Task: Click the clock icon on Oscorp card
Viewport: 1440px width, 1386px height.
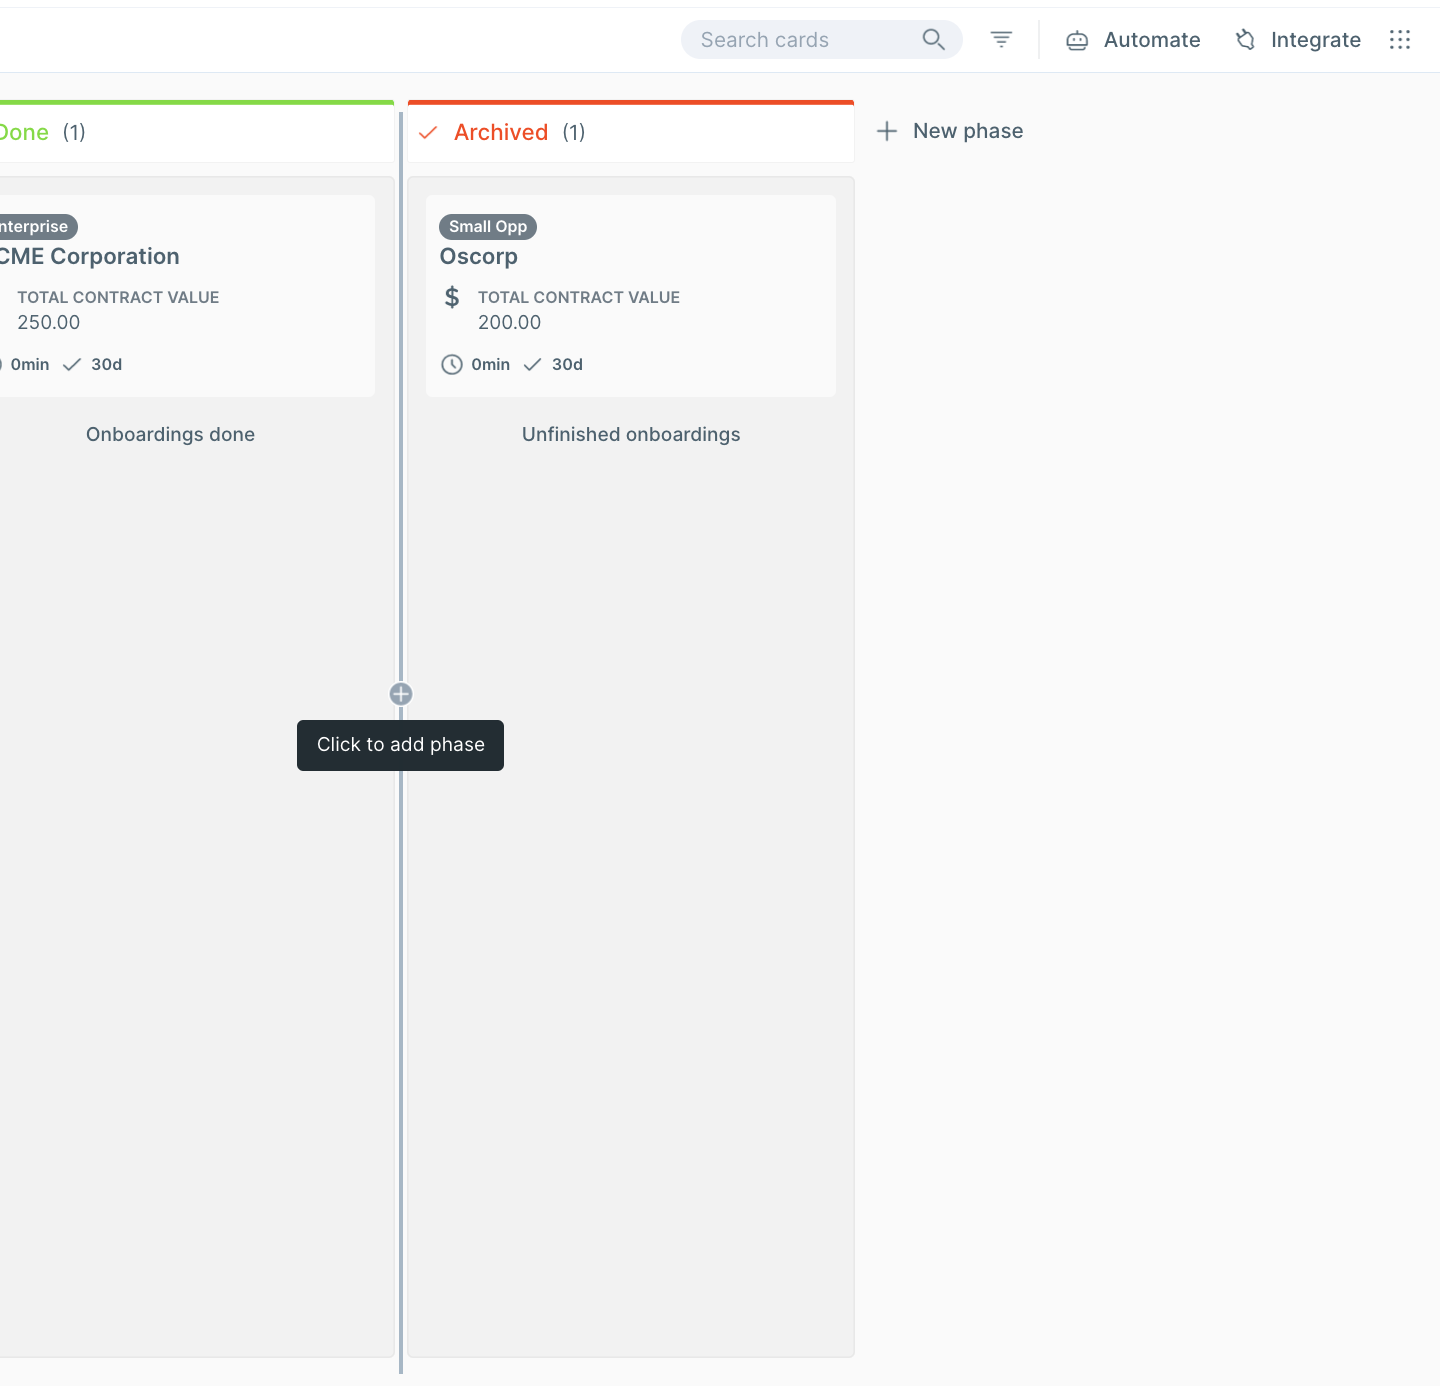Action: [x=452, y=365]
